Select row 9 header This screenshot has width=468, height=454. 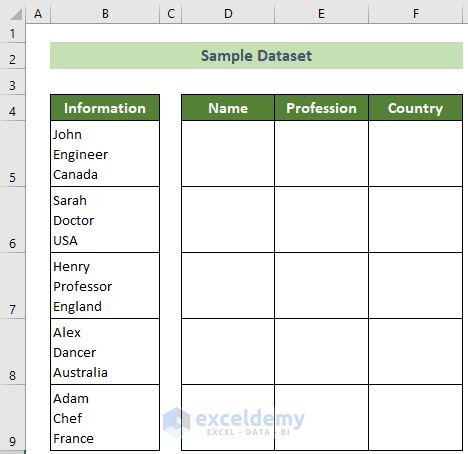(x=12, y=418)
